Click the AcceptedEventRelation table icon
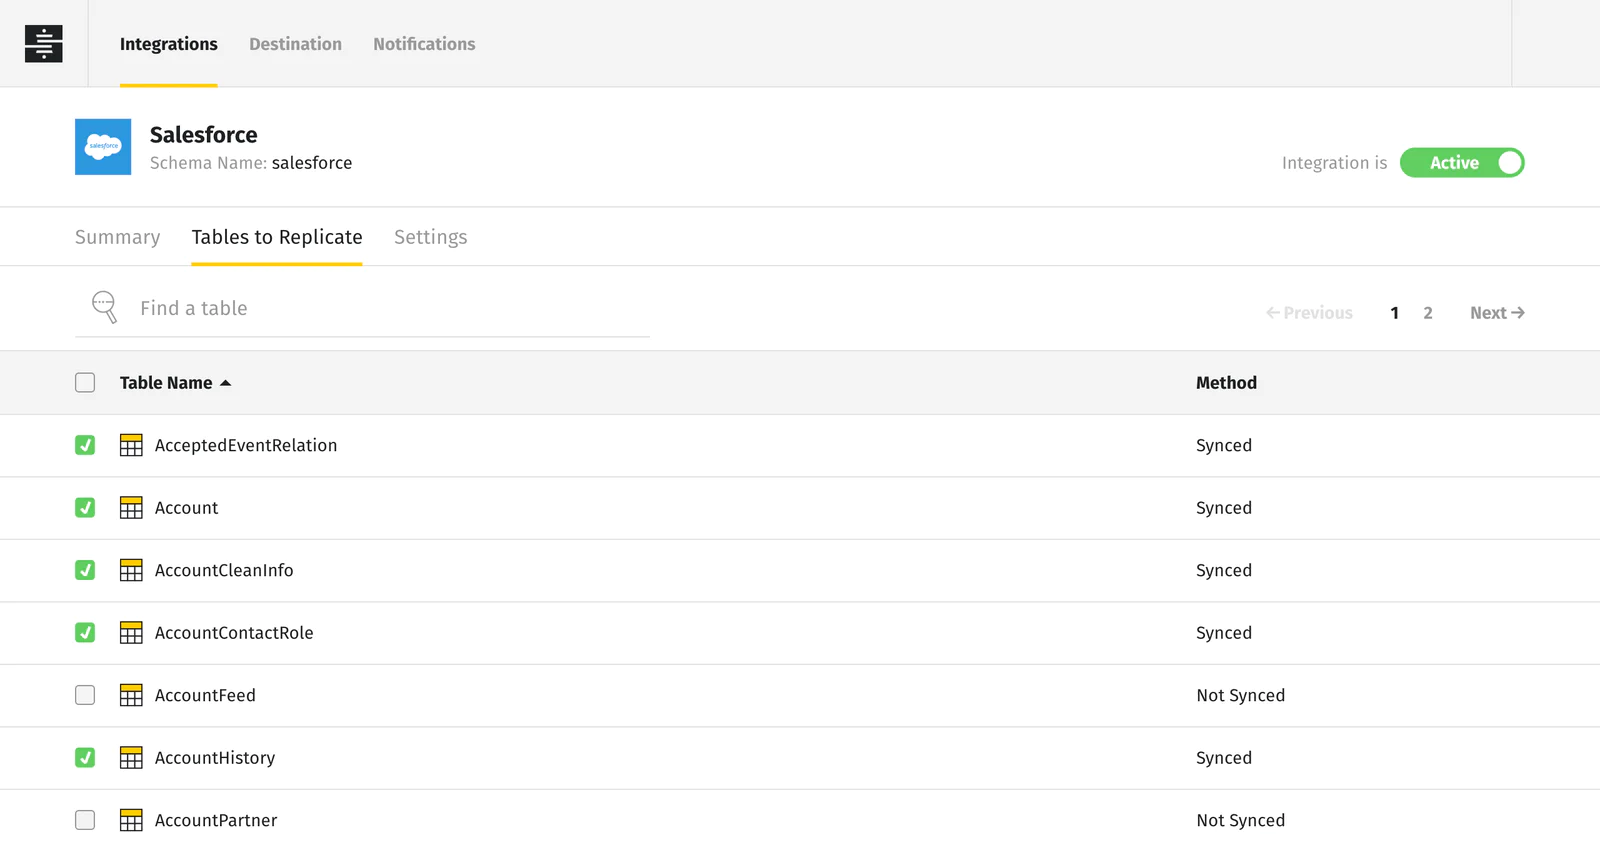The width and height of the screenshot is (1600, 850). point(131,445)
